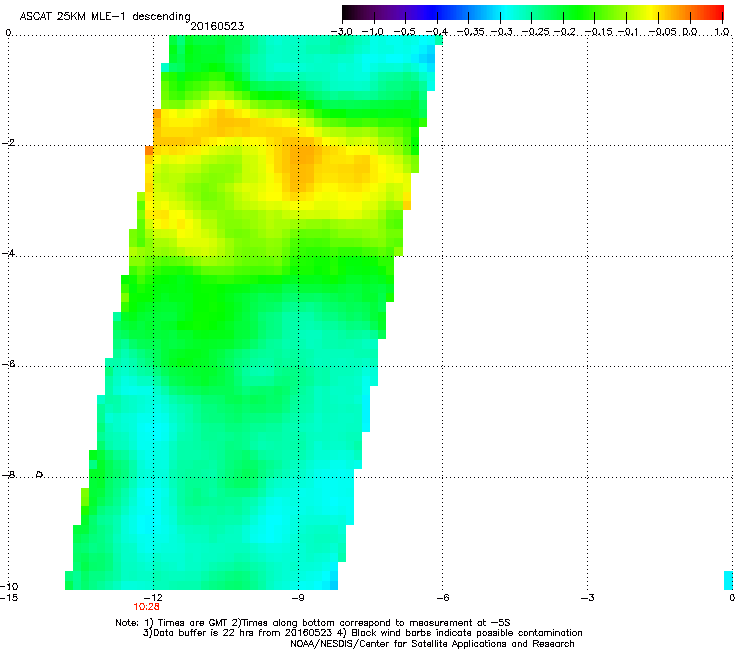Click the red timestamp "10:28"

pos(146,607)
